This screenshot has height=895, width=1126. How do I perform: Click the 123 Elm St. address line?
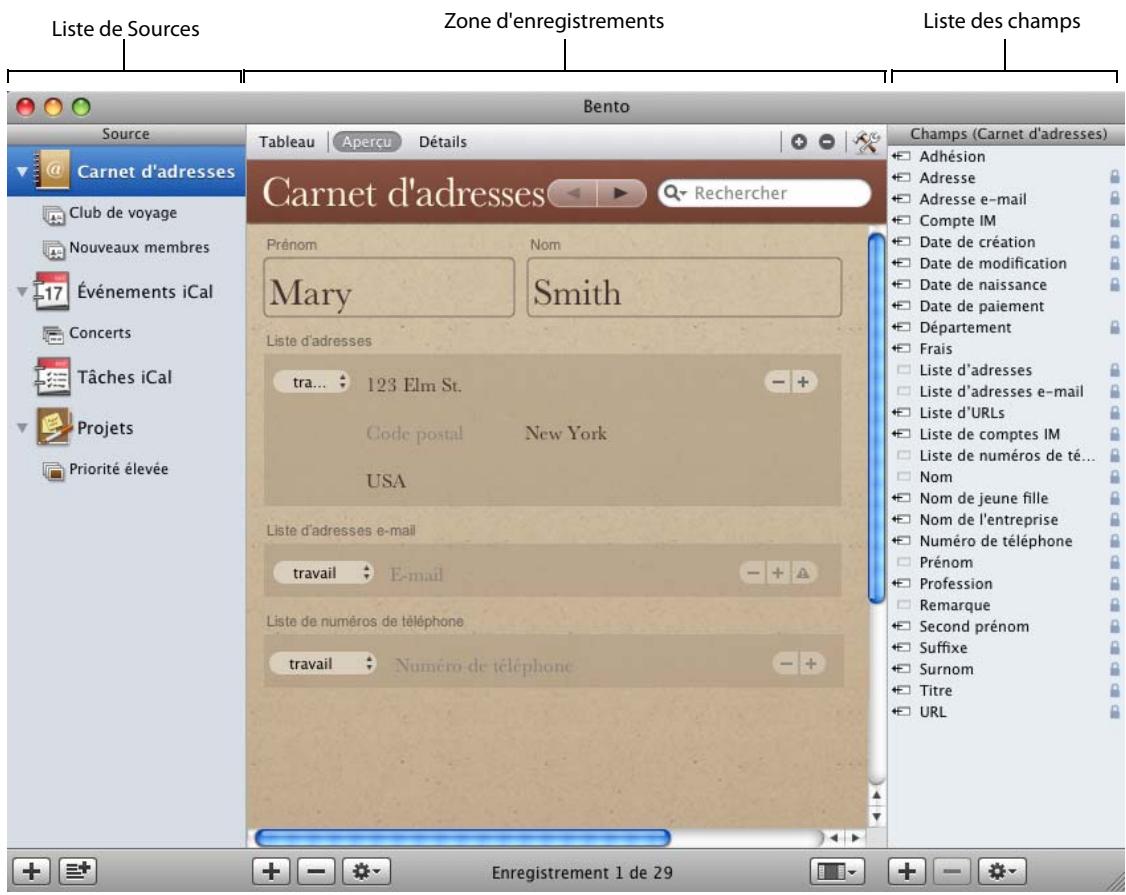[414, 385]
